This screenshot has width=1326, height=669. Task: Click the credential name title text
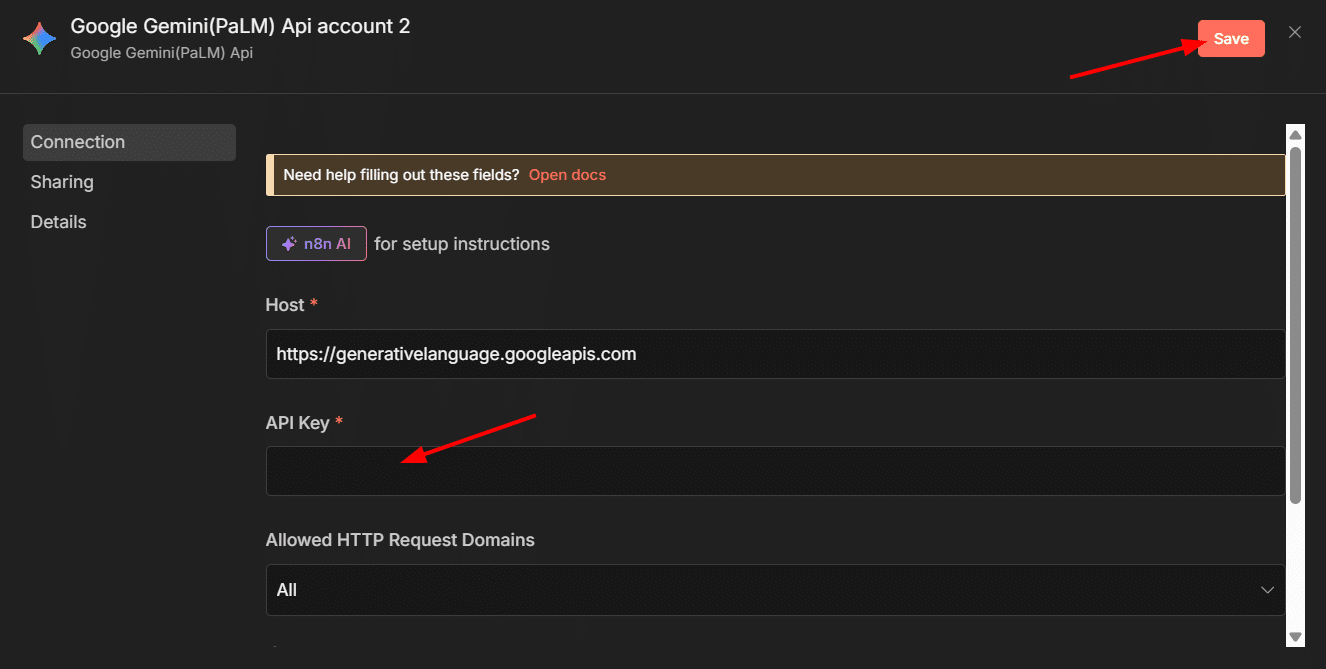point(240,26)
